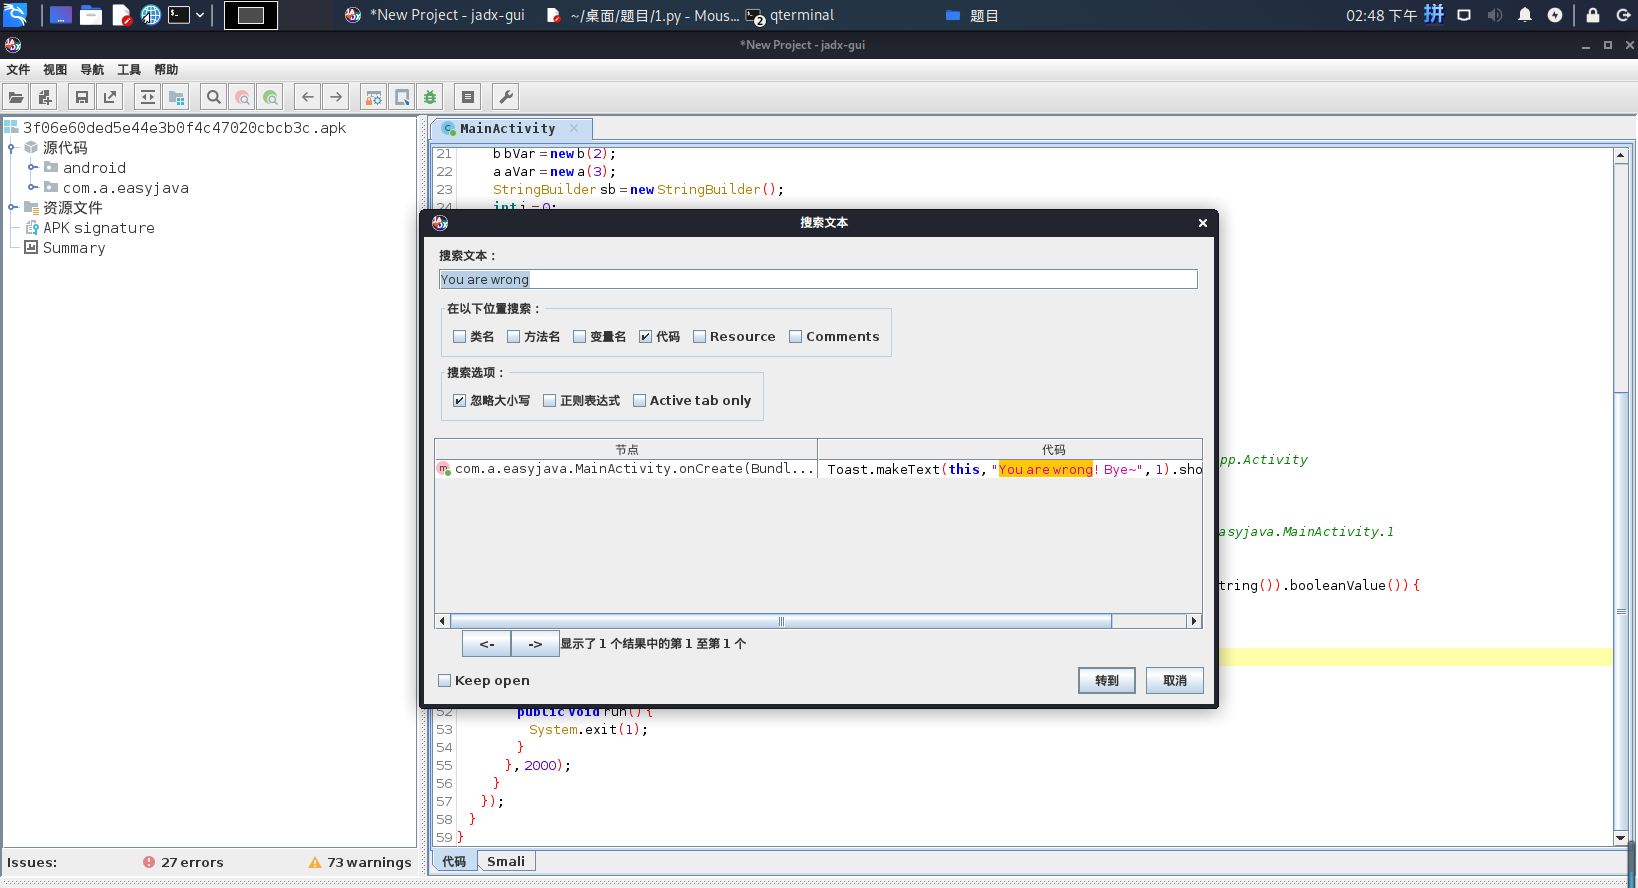1638x888 pixels.
Task: Expand the 资源文件 tree node
Action: click(x=12, y=208)
